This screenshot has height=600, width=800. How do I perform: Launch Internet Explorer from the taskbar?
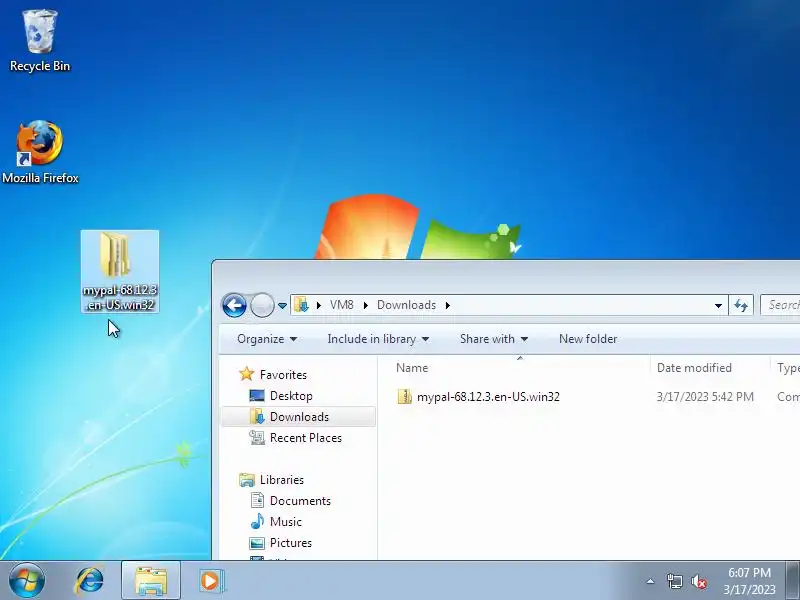pyautogui.click(x=90, y=581)
